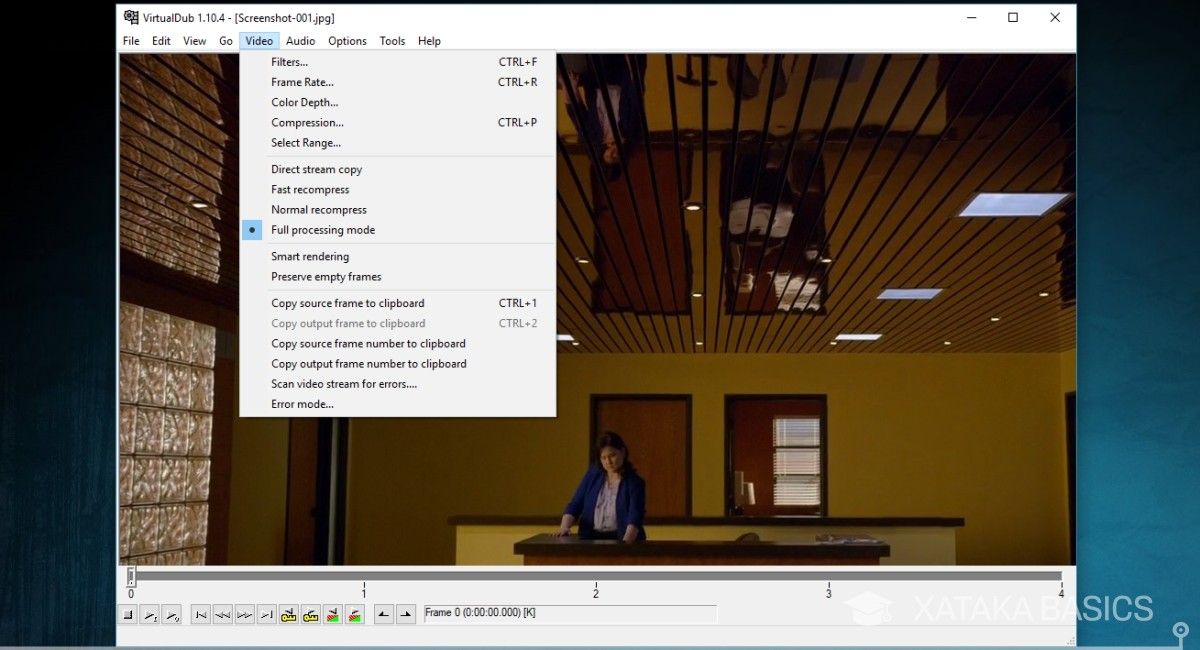Viewport: 1200px width, 650px height.
Task: Go to previous keyframe using key icon
Action: coord(289,614)
